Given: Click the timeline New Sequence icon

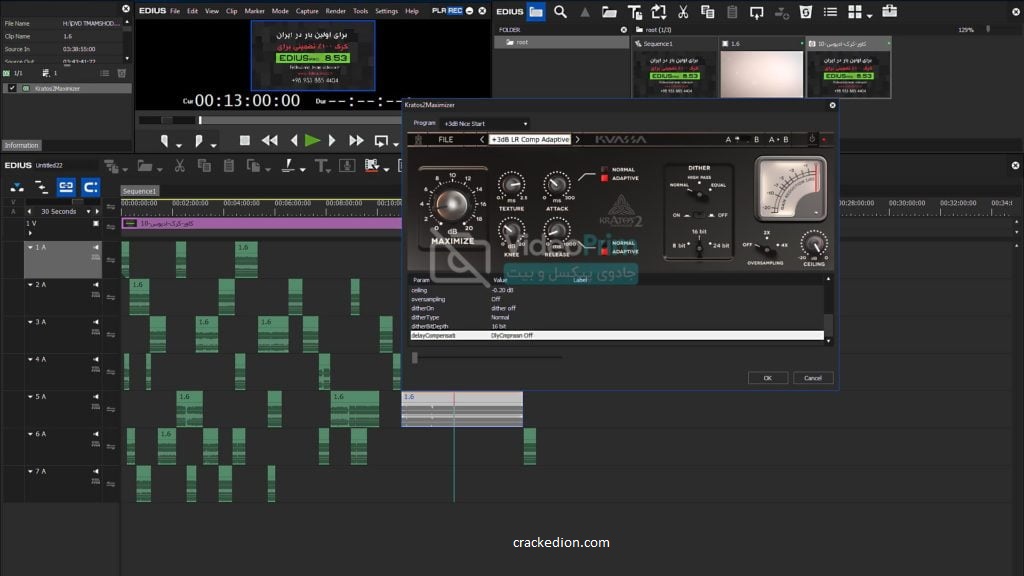Looking at the screenshot, I should click(x=110, y=166).
